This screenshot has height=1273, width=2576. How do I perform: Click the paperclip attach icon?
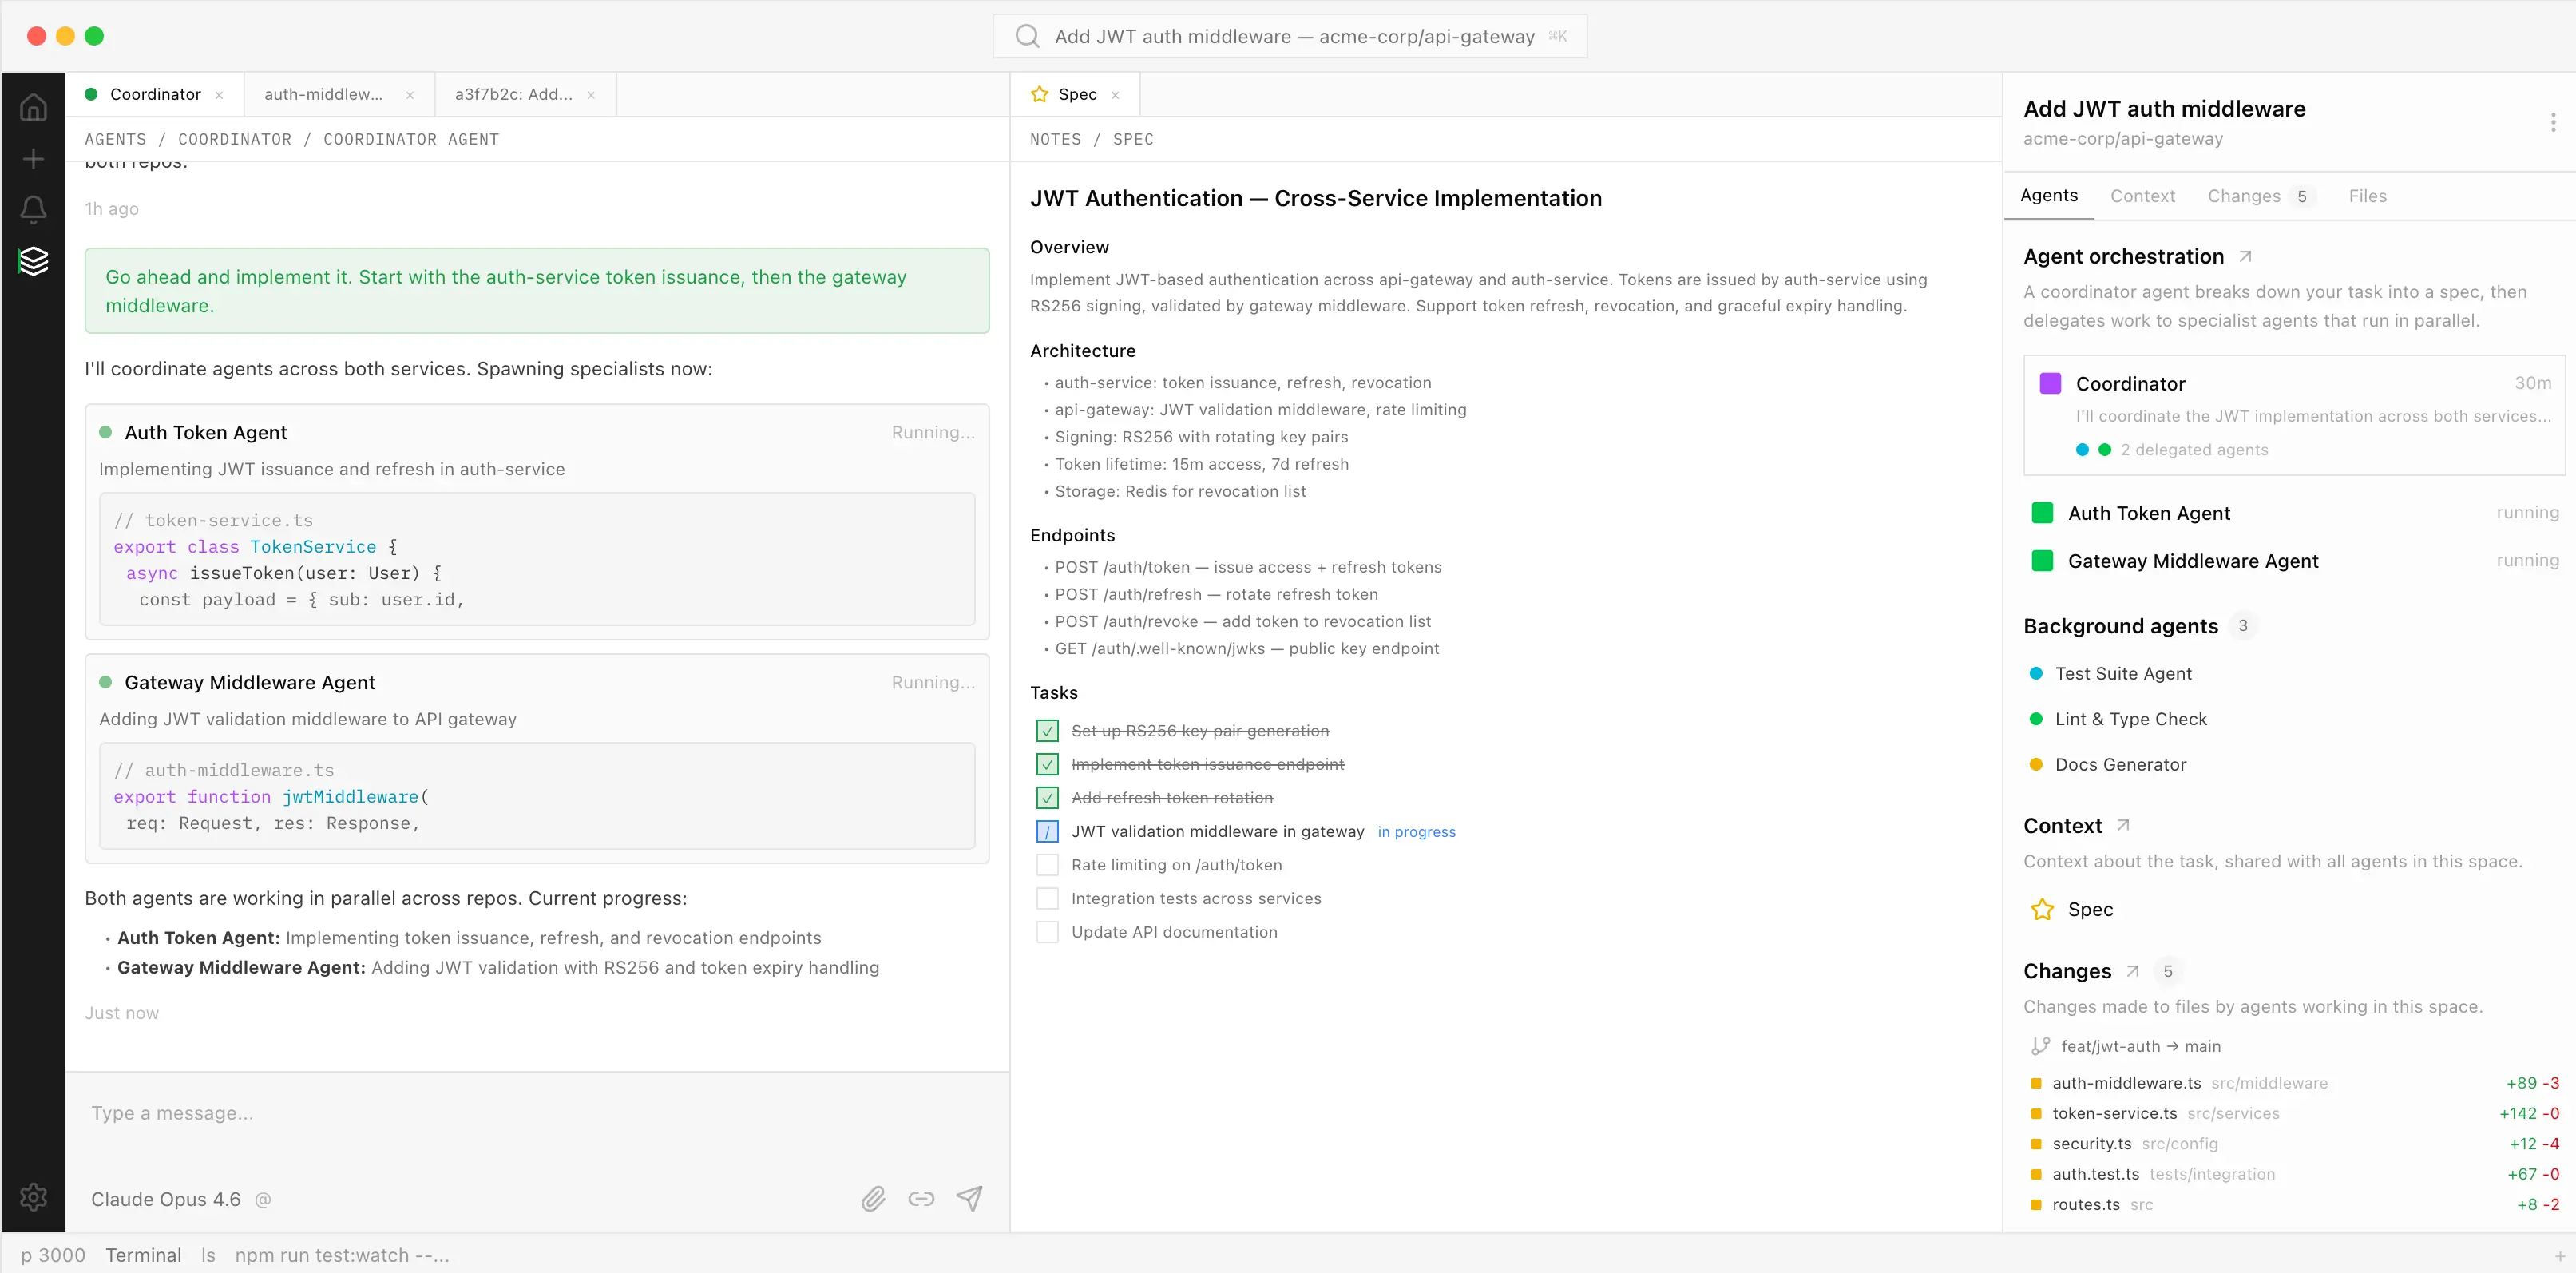pos(873,1198)
